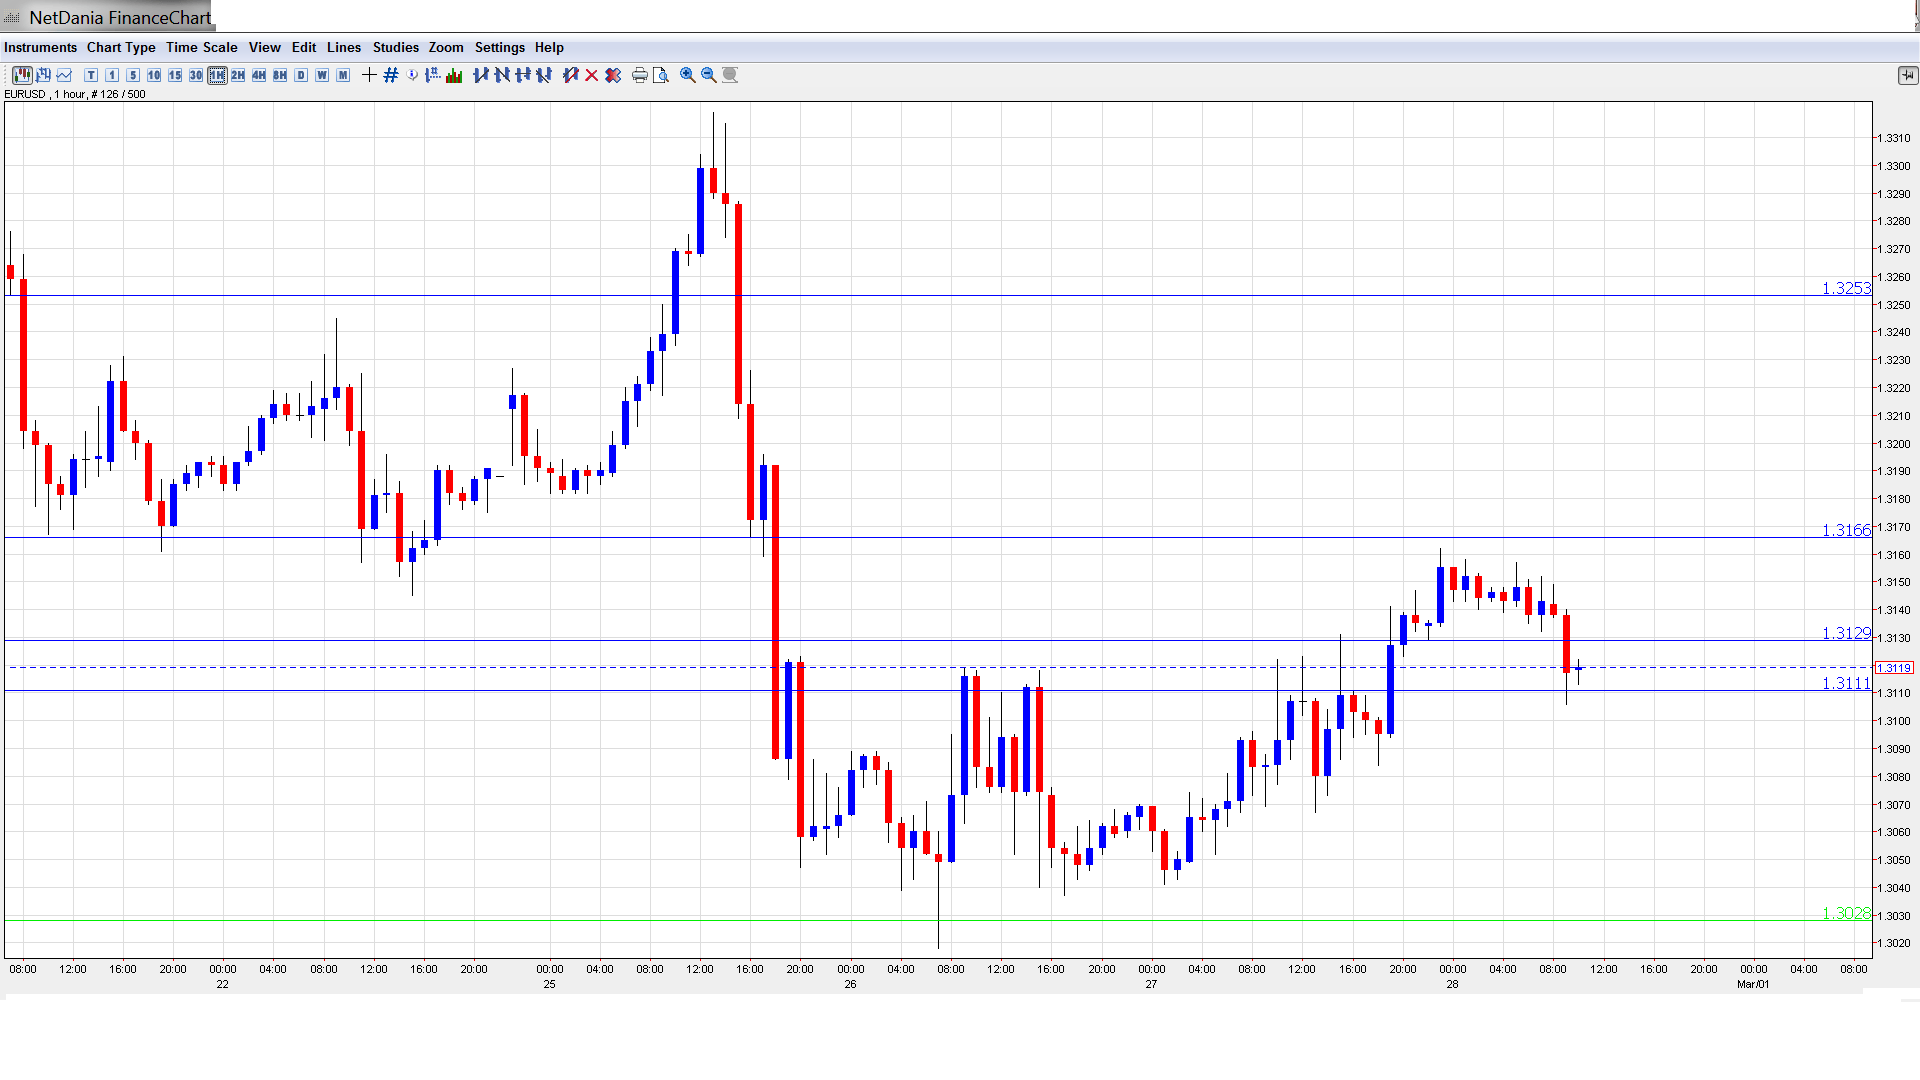The width and height of the screenshot is (1920, 1080).
Task: Open the Lines menu
Action: point(343,47)
